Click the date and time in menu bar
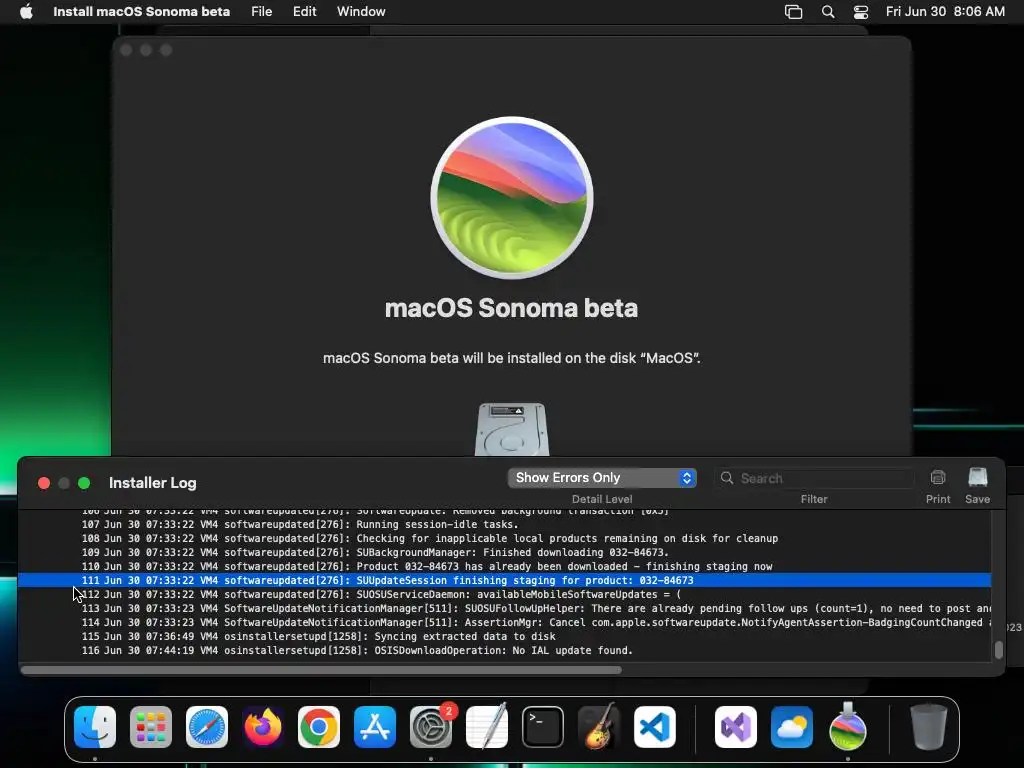This screenshot has height=768, width=1024. point(945,12)
